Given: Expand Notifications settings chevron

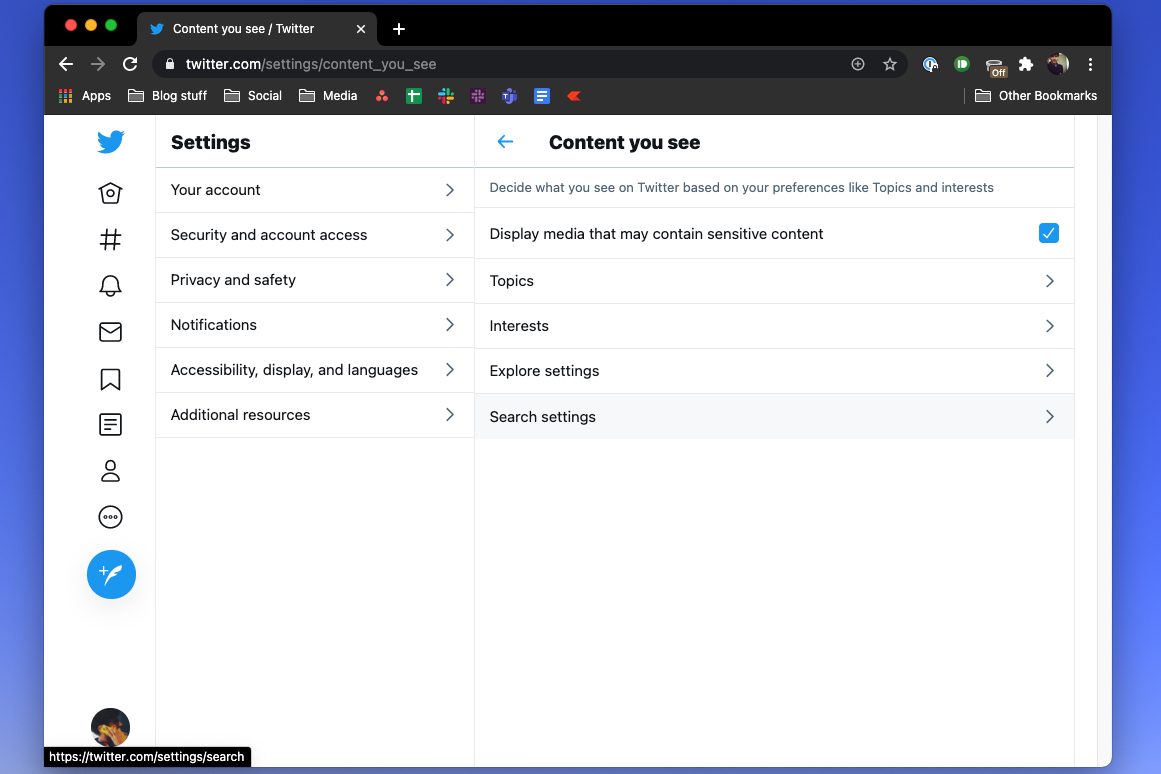Looking at the screenshot, I should pyautogui.click(x=449, y=324).
